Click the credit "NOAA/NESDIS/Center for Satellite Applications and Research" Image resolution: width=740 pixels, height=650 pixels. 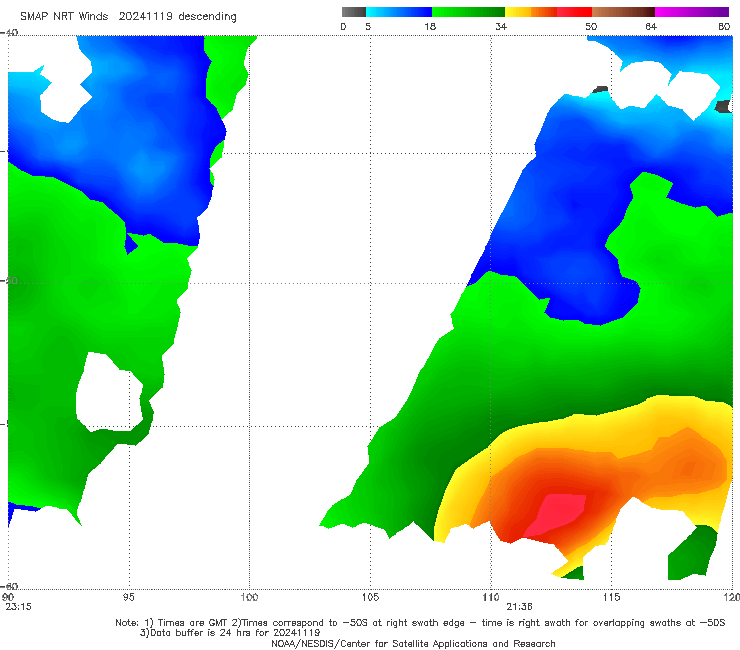coord(413,643)
